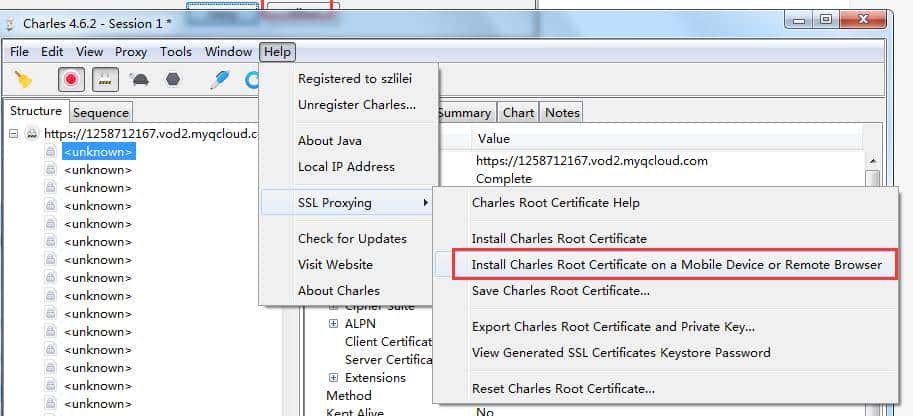Open the Edit menu
Screen dimensions: 913x416
point(52,52)
